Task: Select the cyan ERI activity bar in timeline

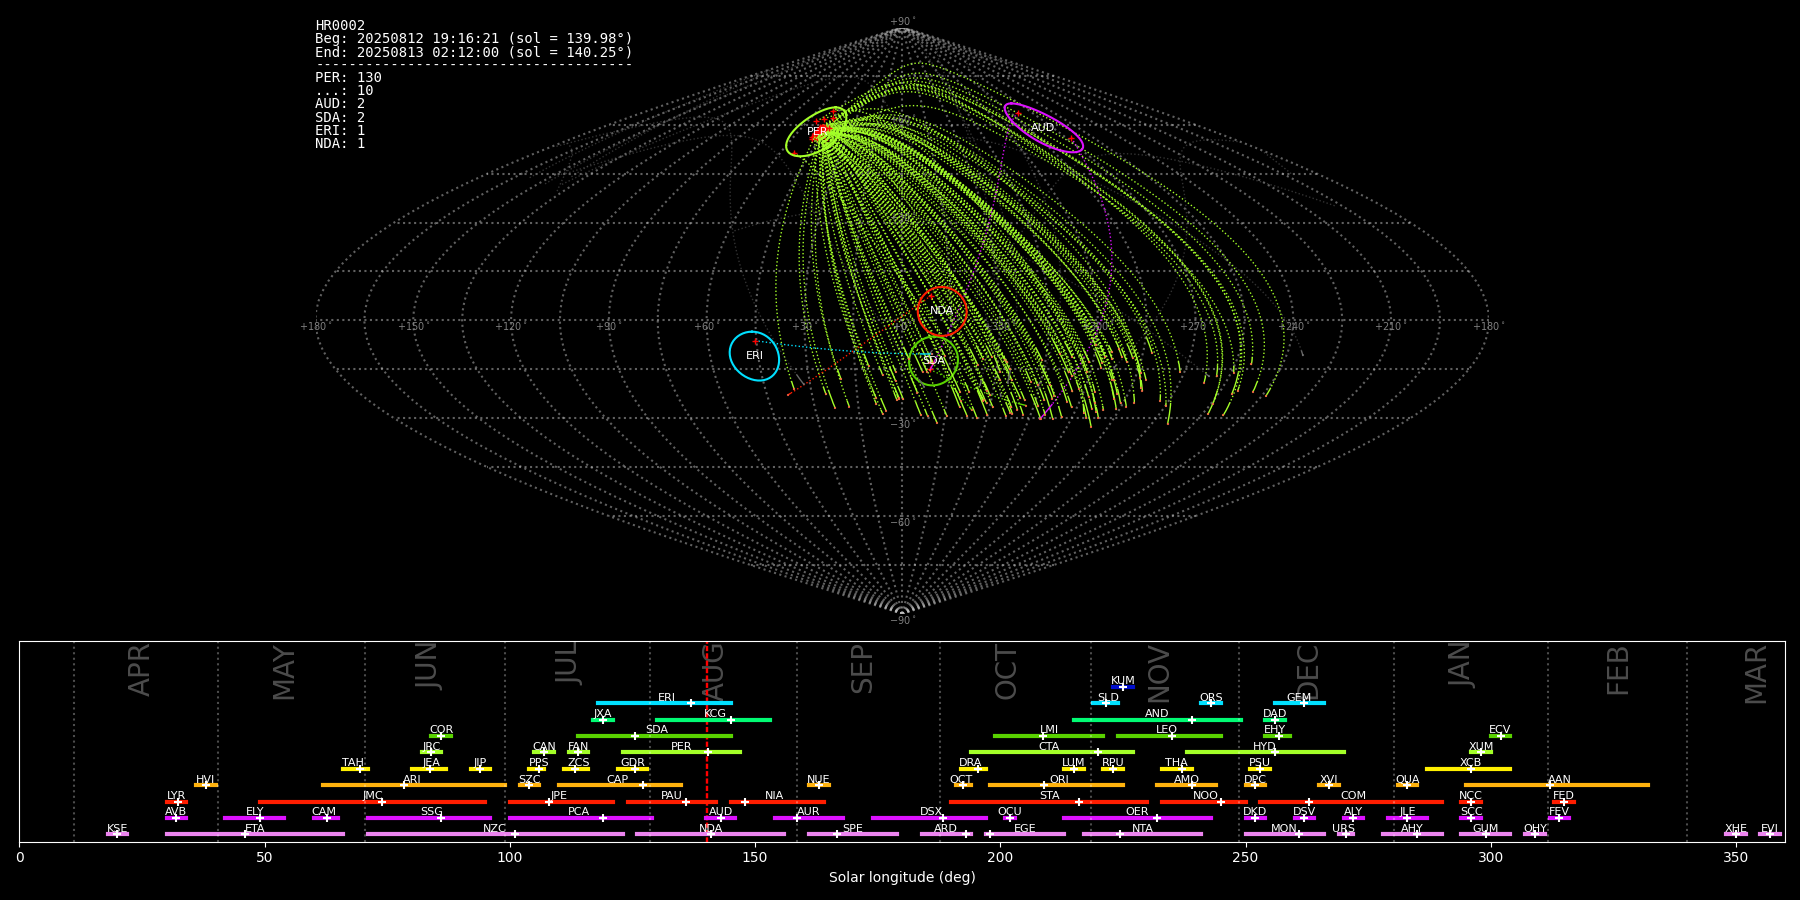Action: pyautogui.click(x=664, y=703)
